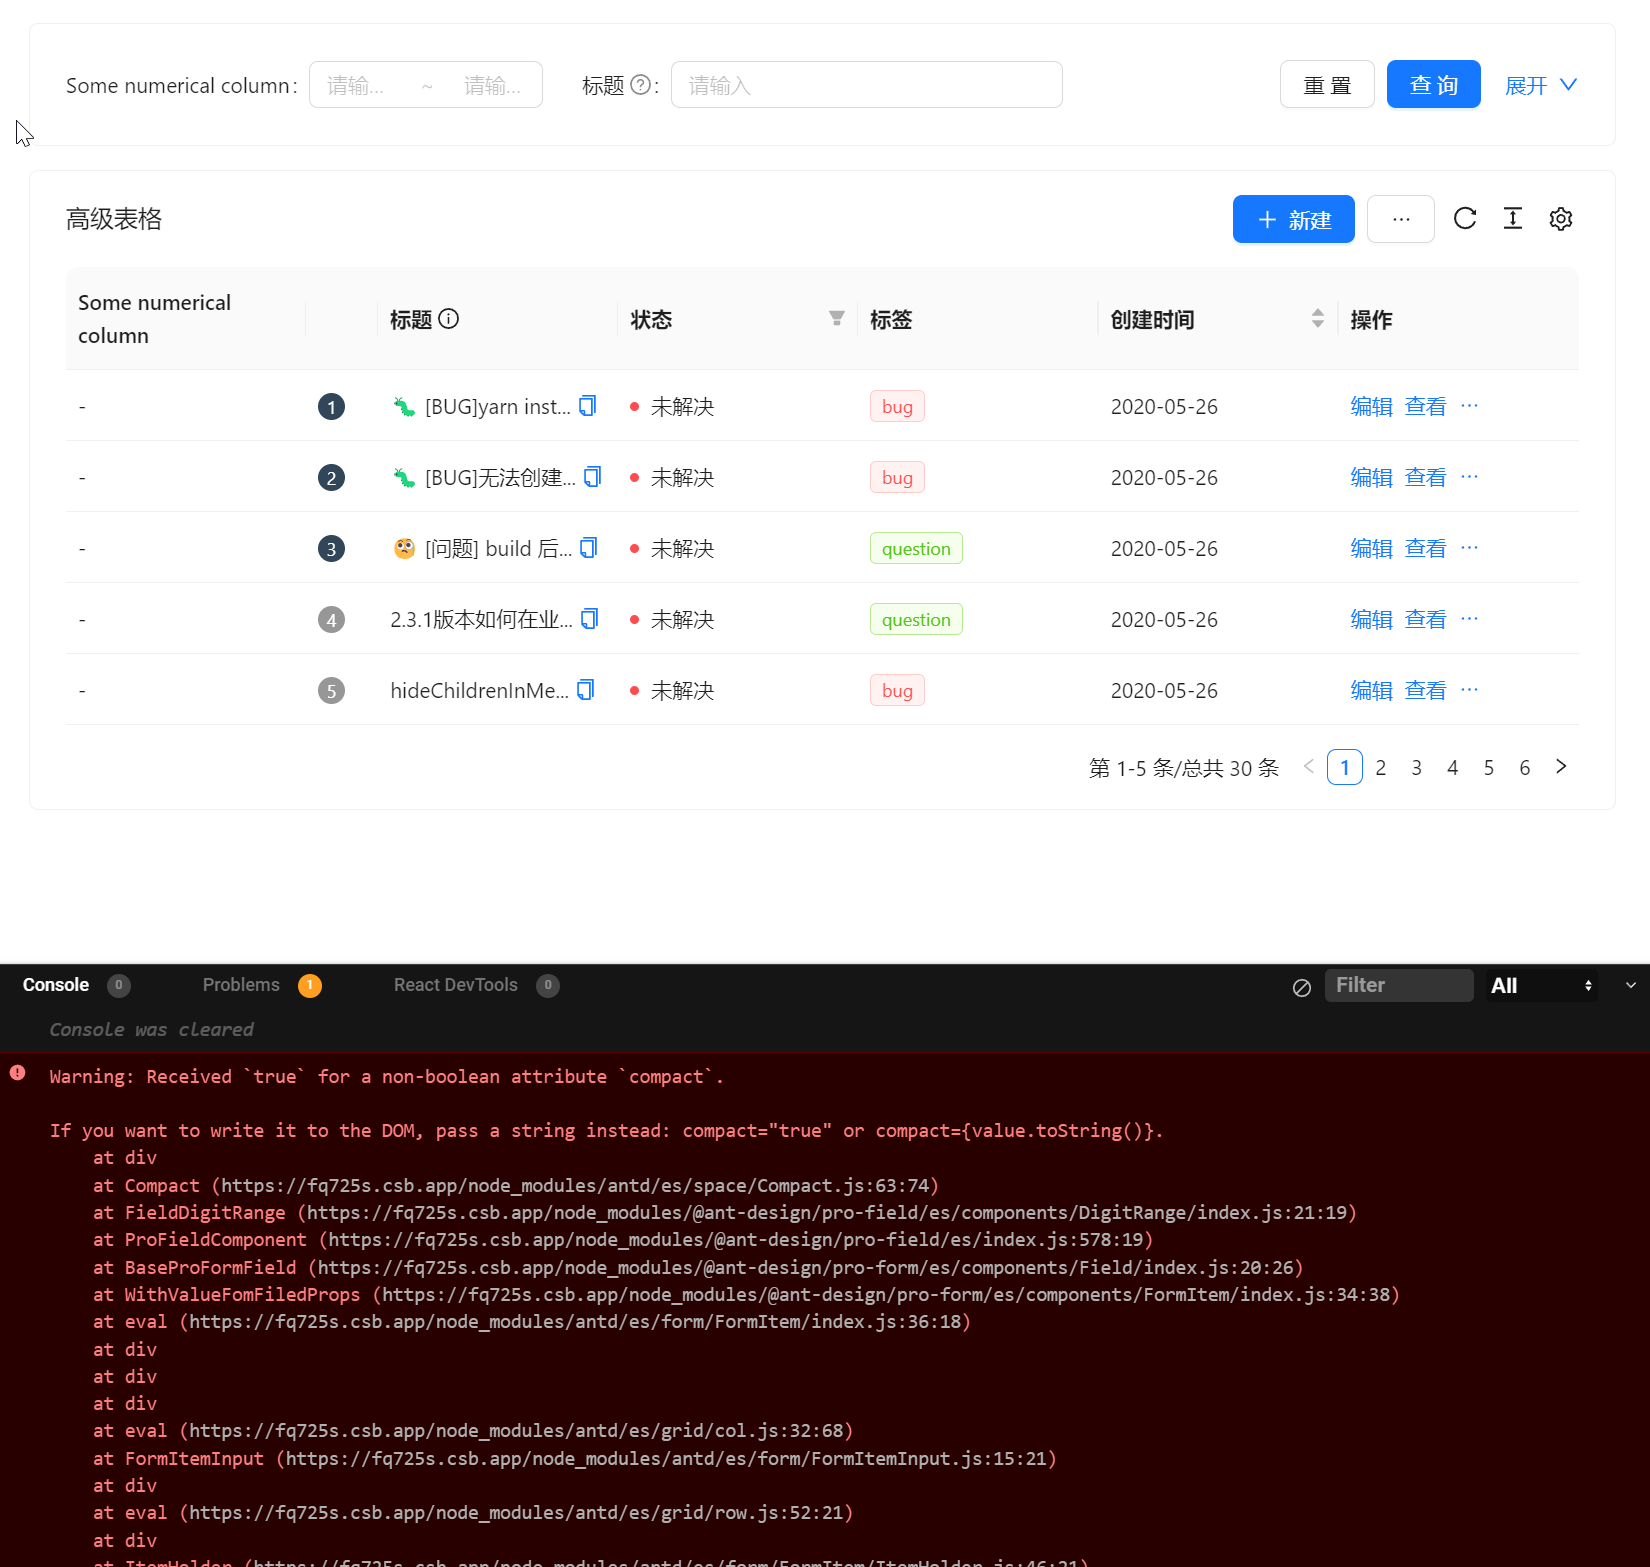Switch to the React DevTools tab
This screenshot has height=1567, width=1650.
pos(455,985)
